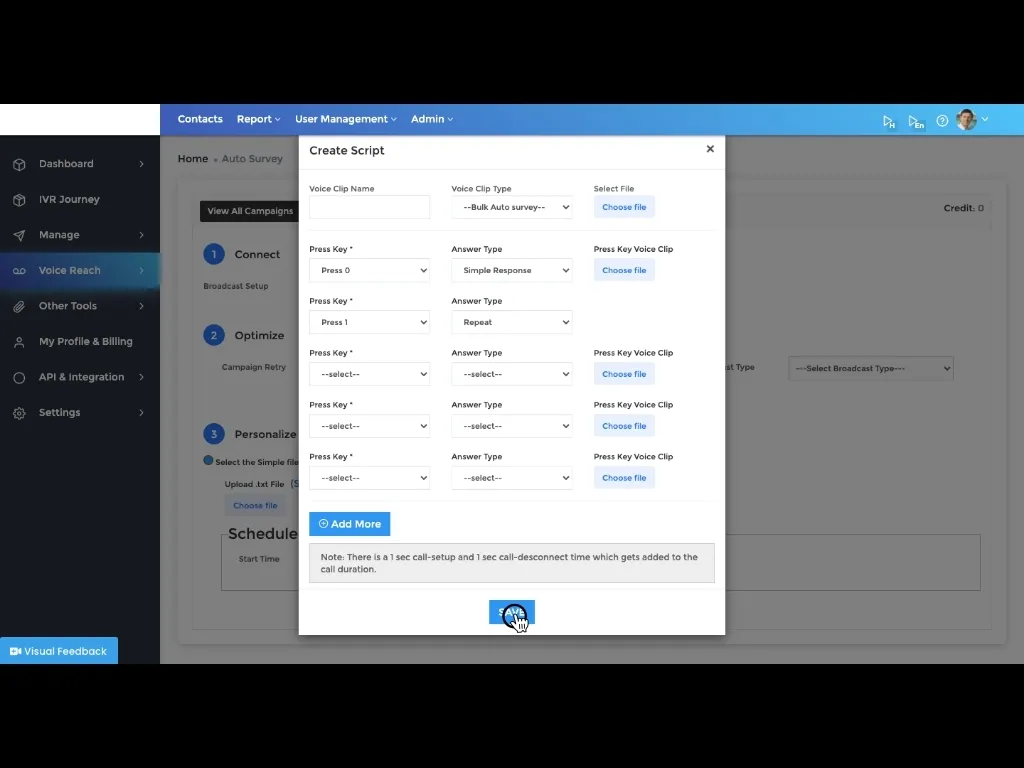This screenshot has width=1024, height=768.
Task: Open the Press 1 key dropdown
Action: point(370,322)
